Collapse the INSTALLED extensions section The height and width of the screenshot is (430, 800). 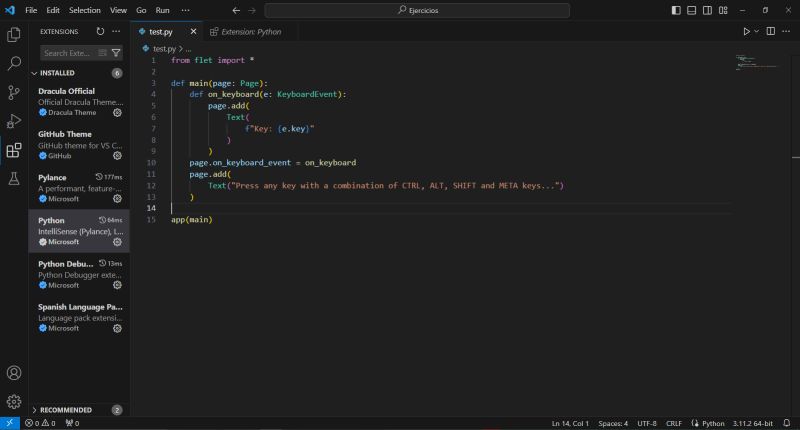[79, 73]
